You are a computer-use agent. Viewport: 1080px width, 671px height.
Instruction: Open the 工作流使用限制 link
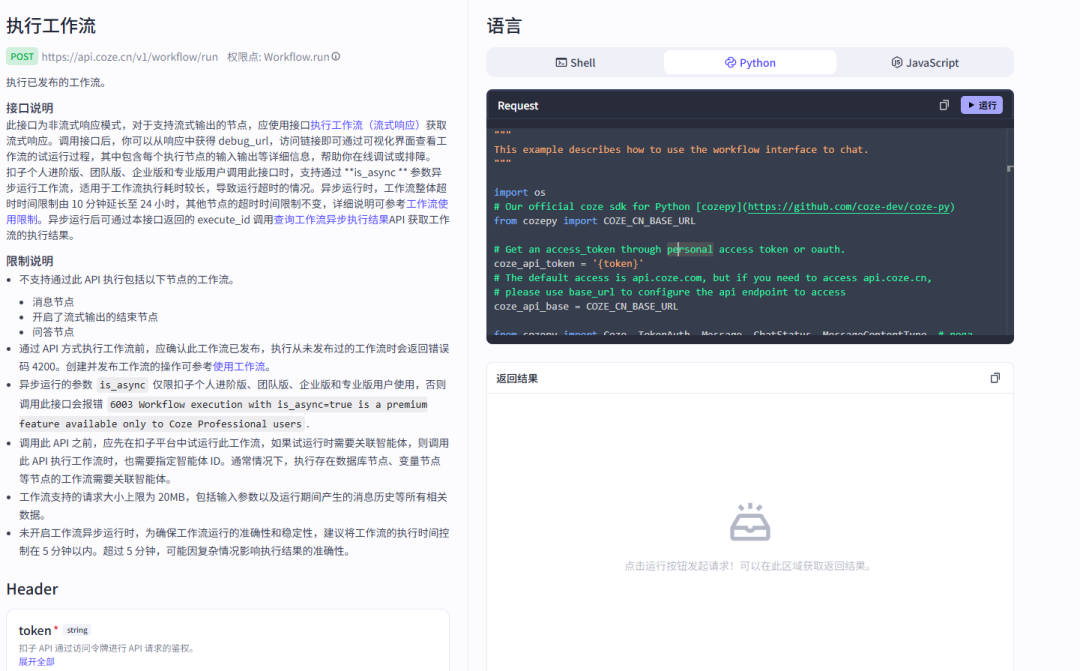point(427,204)
